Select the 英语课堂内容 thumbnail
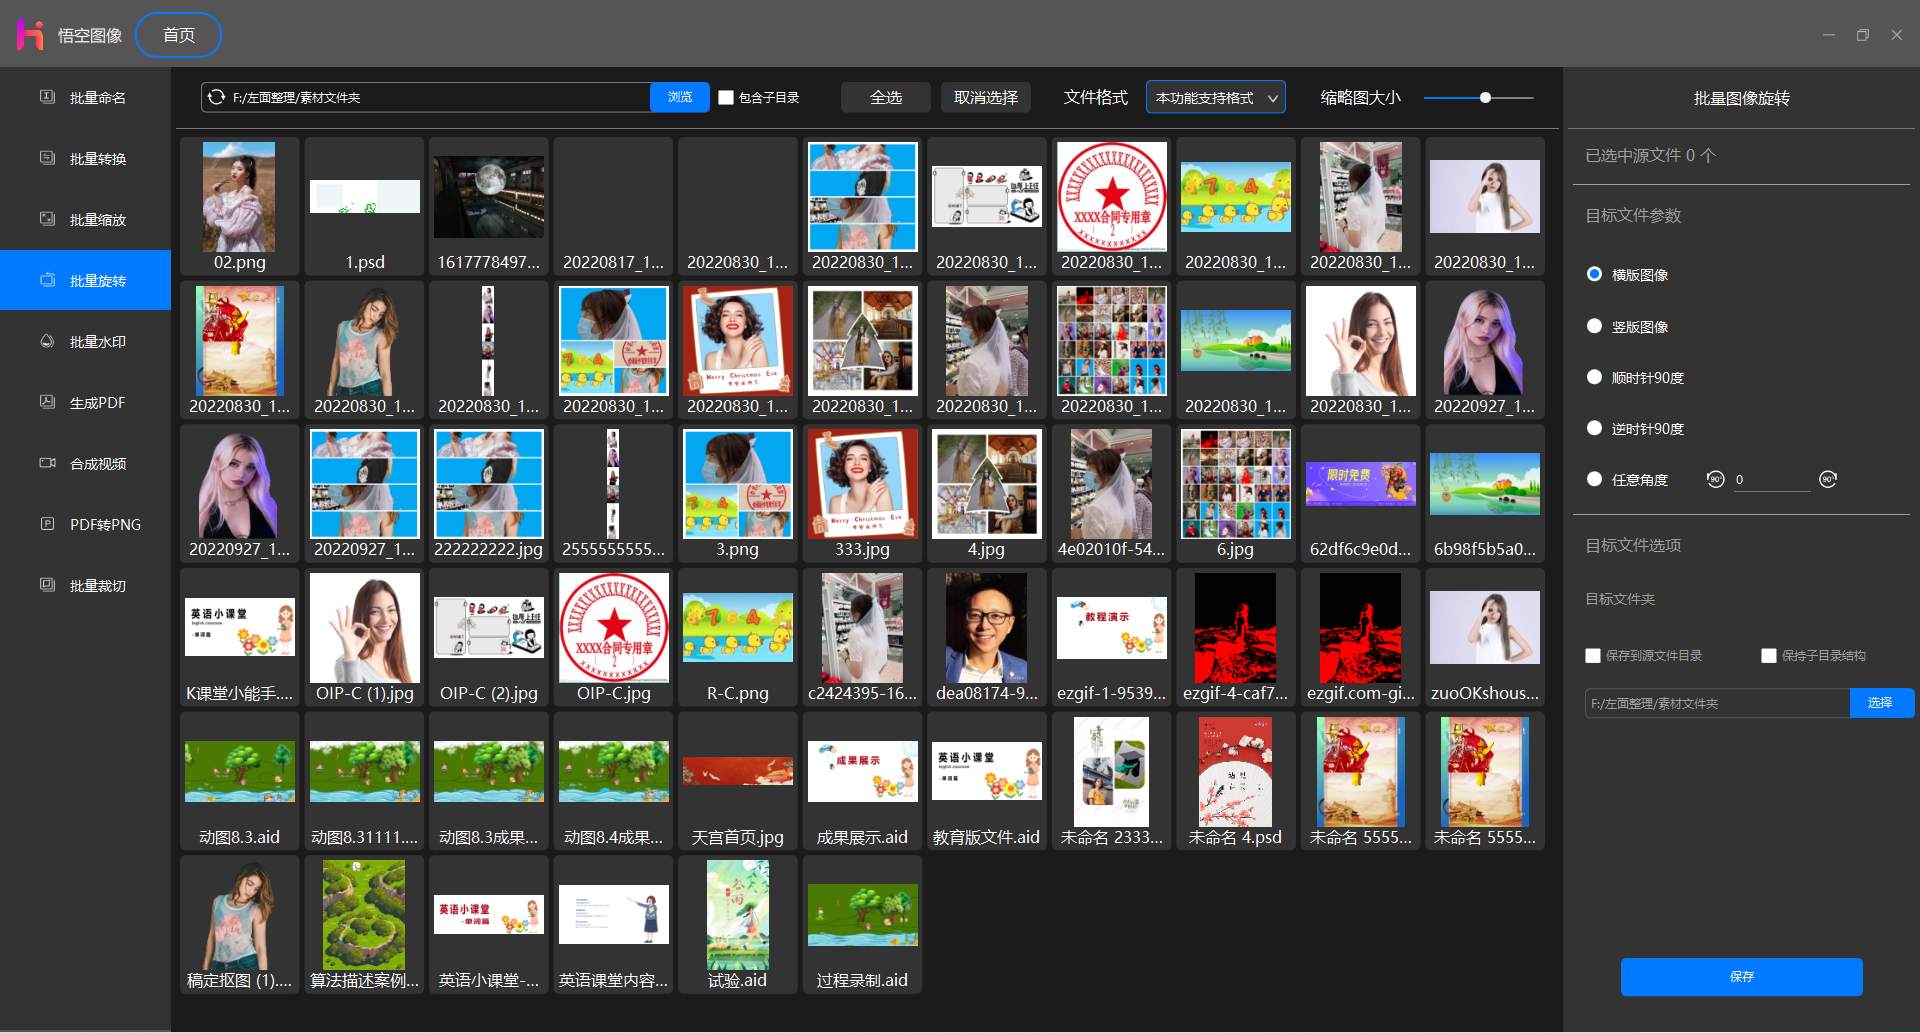 point(613,924)
